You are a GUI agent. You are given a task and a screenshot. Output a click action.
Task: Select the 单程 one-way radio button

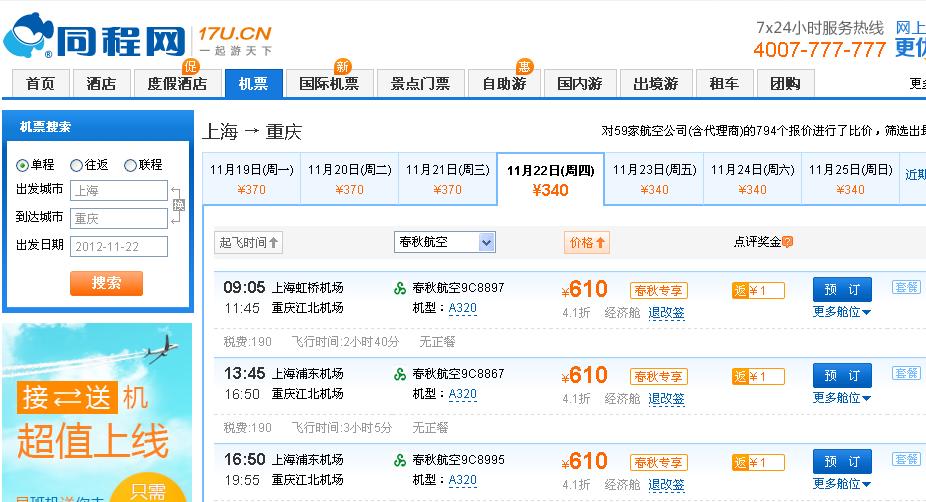pos(23,165)
